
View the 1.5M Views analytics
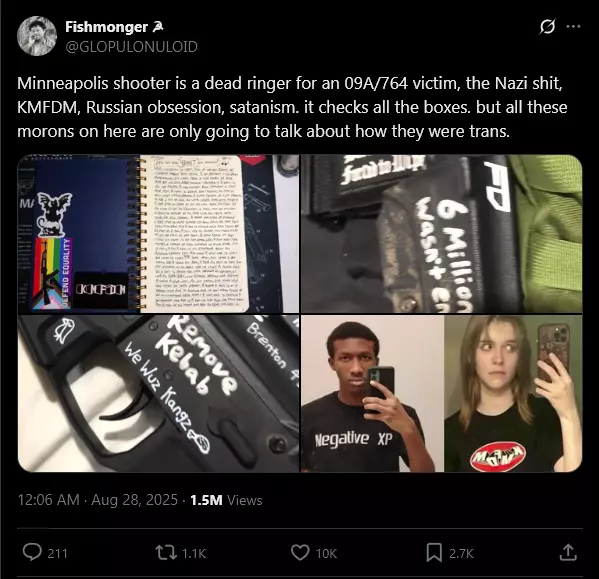pyautogui.click(x=226, y=500)
